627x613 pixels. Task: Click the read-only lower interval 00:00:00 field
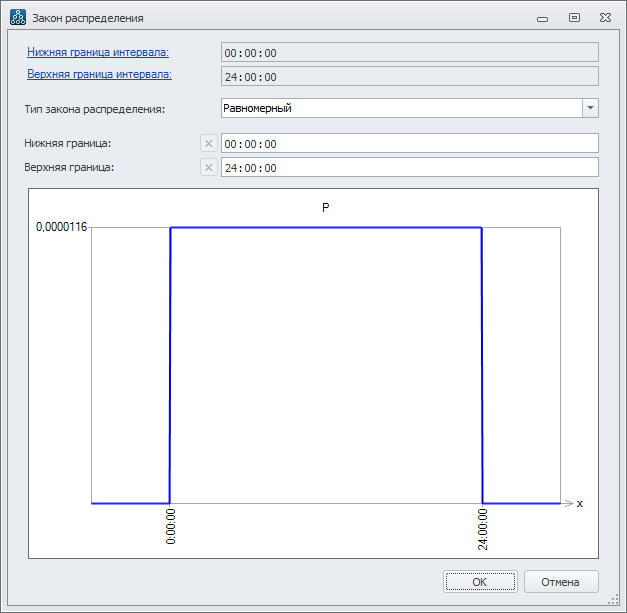[x=409, y=53]
